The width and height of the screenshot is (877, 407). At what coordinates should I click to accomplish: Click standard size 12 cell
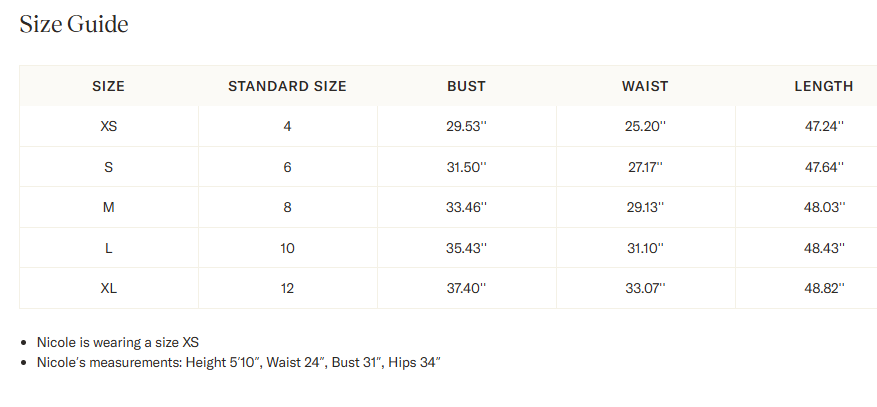[x=287, y=288]
